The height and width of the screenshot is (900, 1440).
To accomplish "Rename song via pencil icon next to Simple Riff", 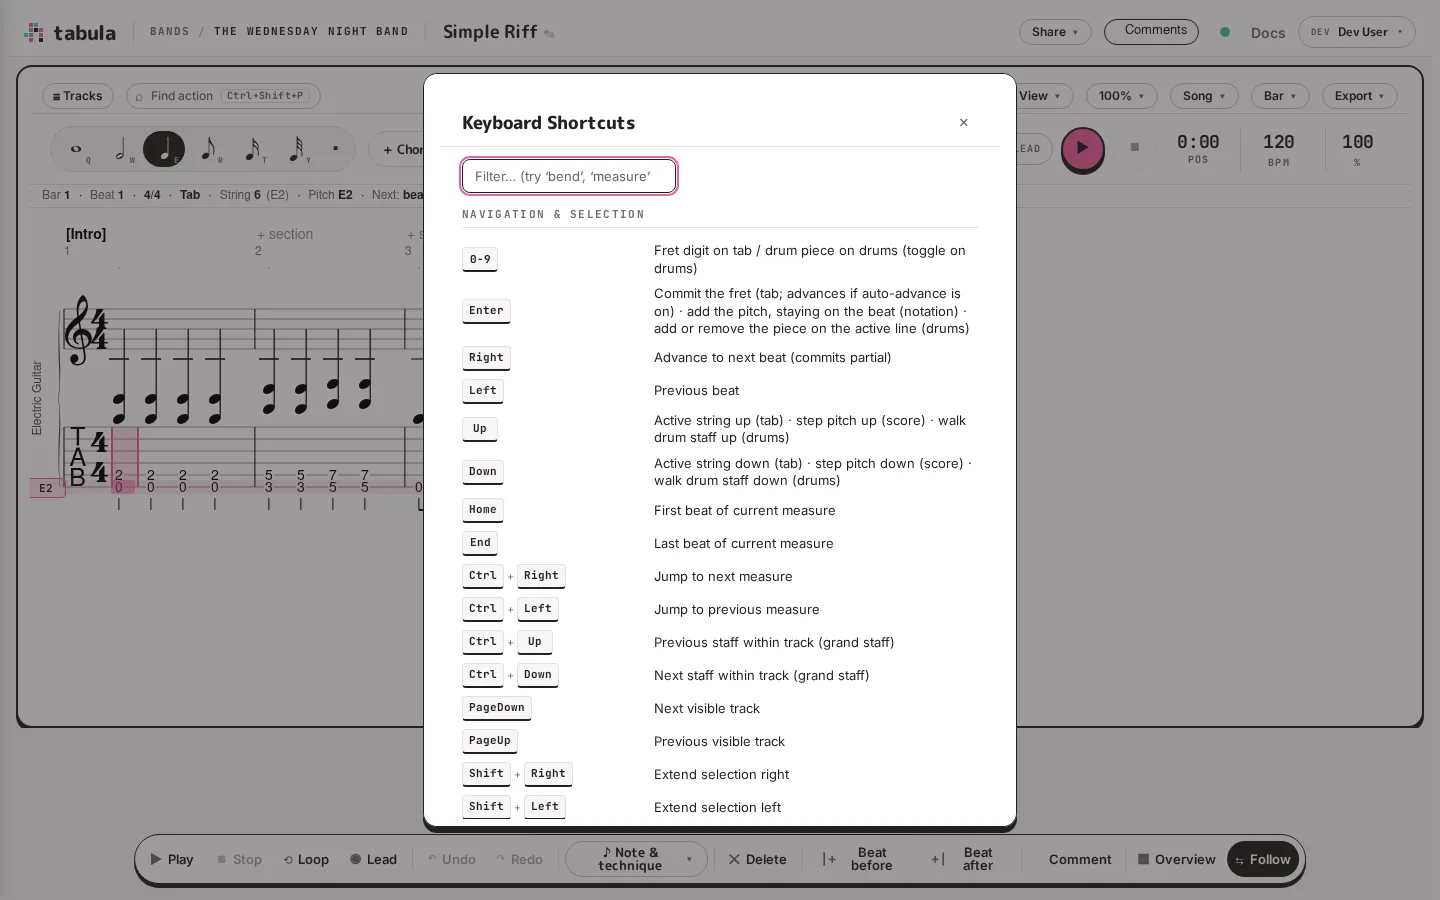I will pyautogui.click(x=549, y=34).
